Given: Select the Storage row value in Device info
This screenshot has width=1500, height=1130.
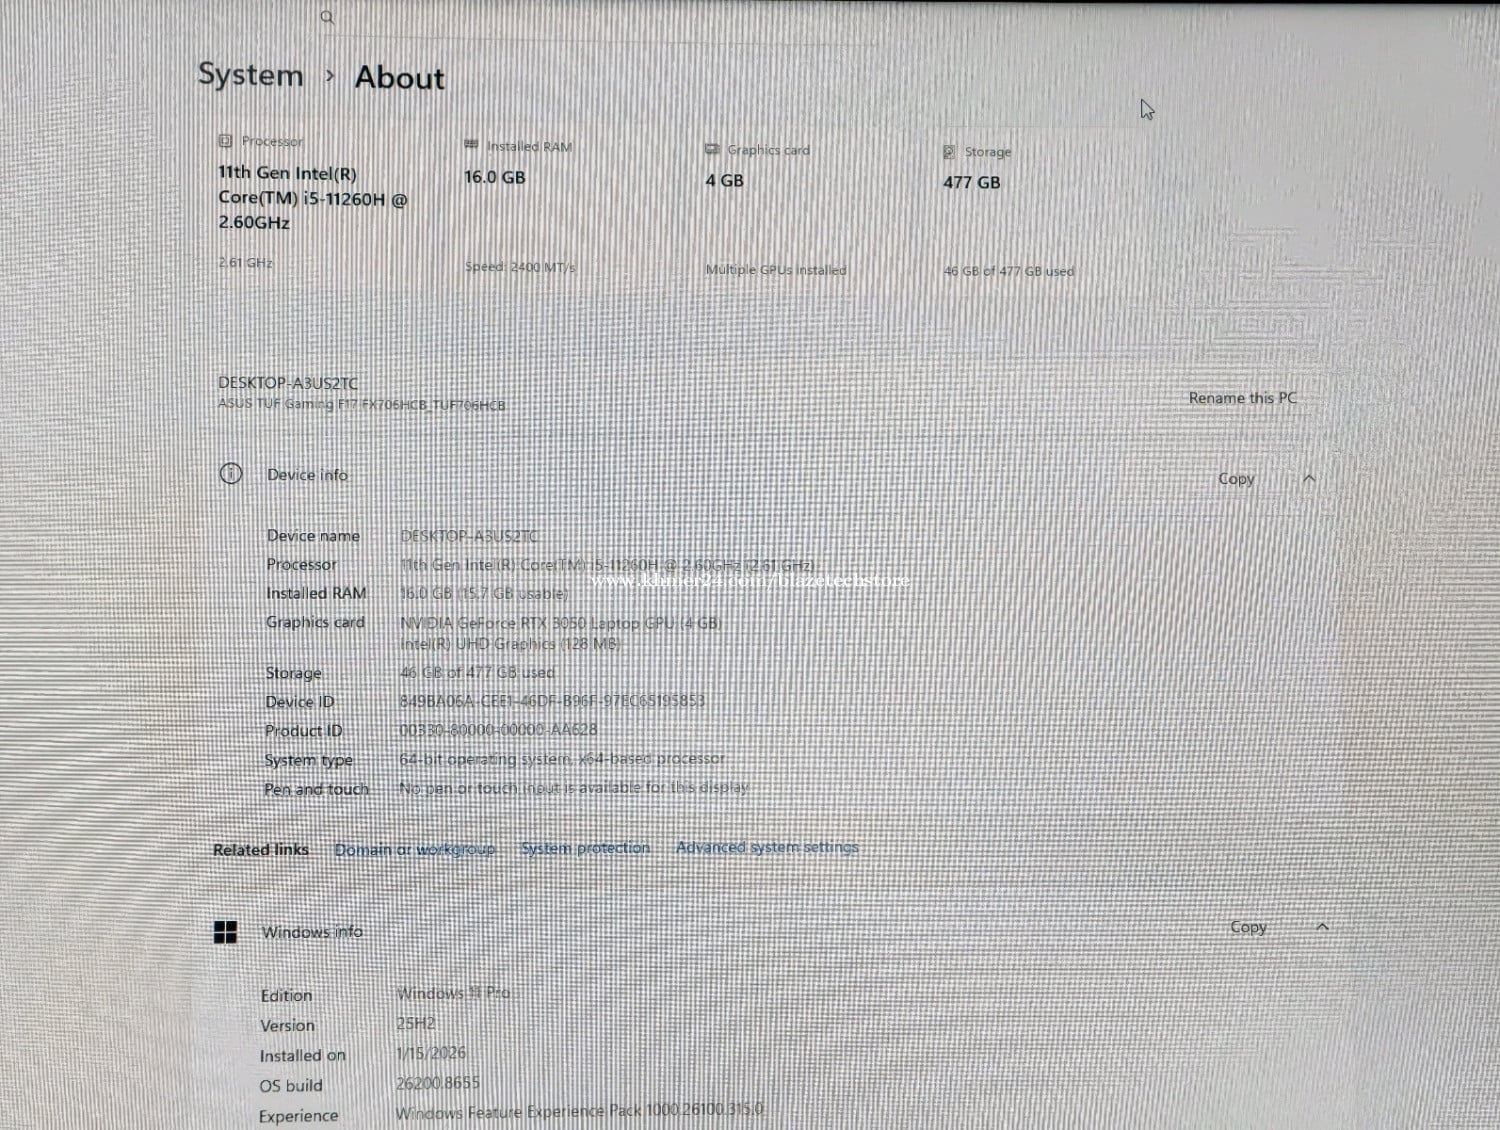Looking at the screenshot, I should tap(477, 673).
